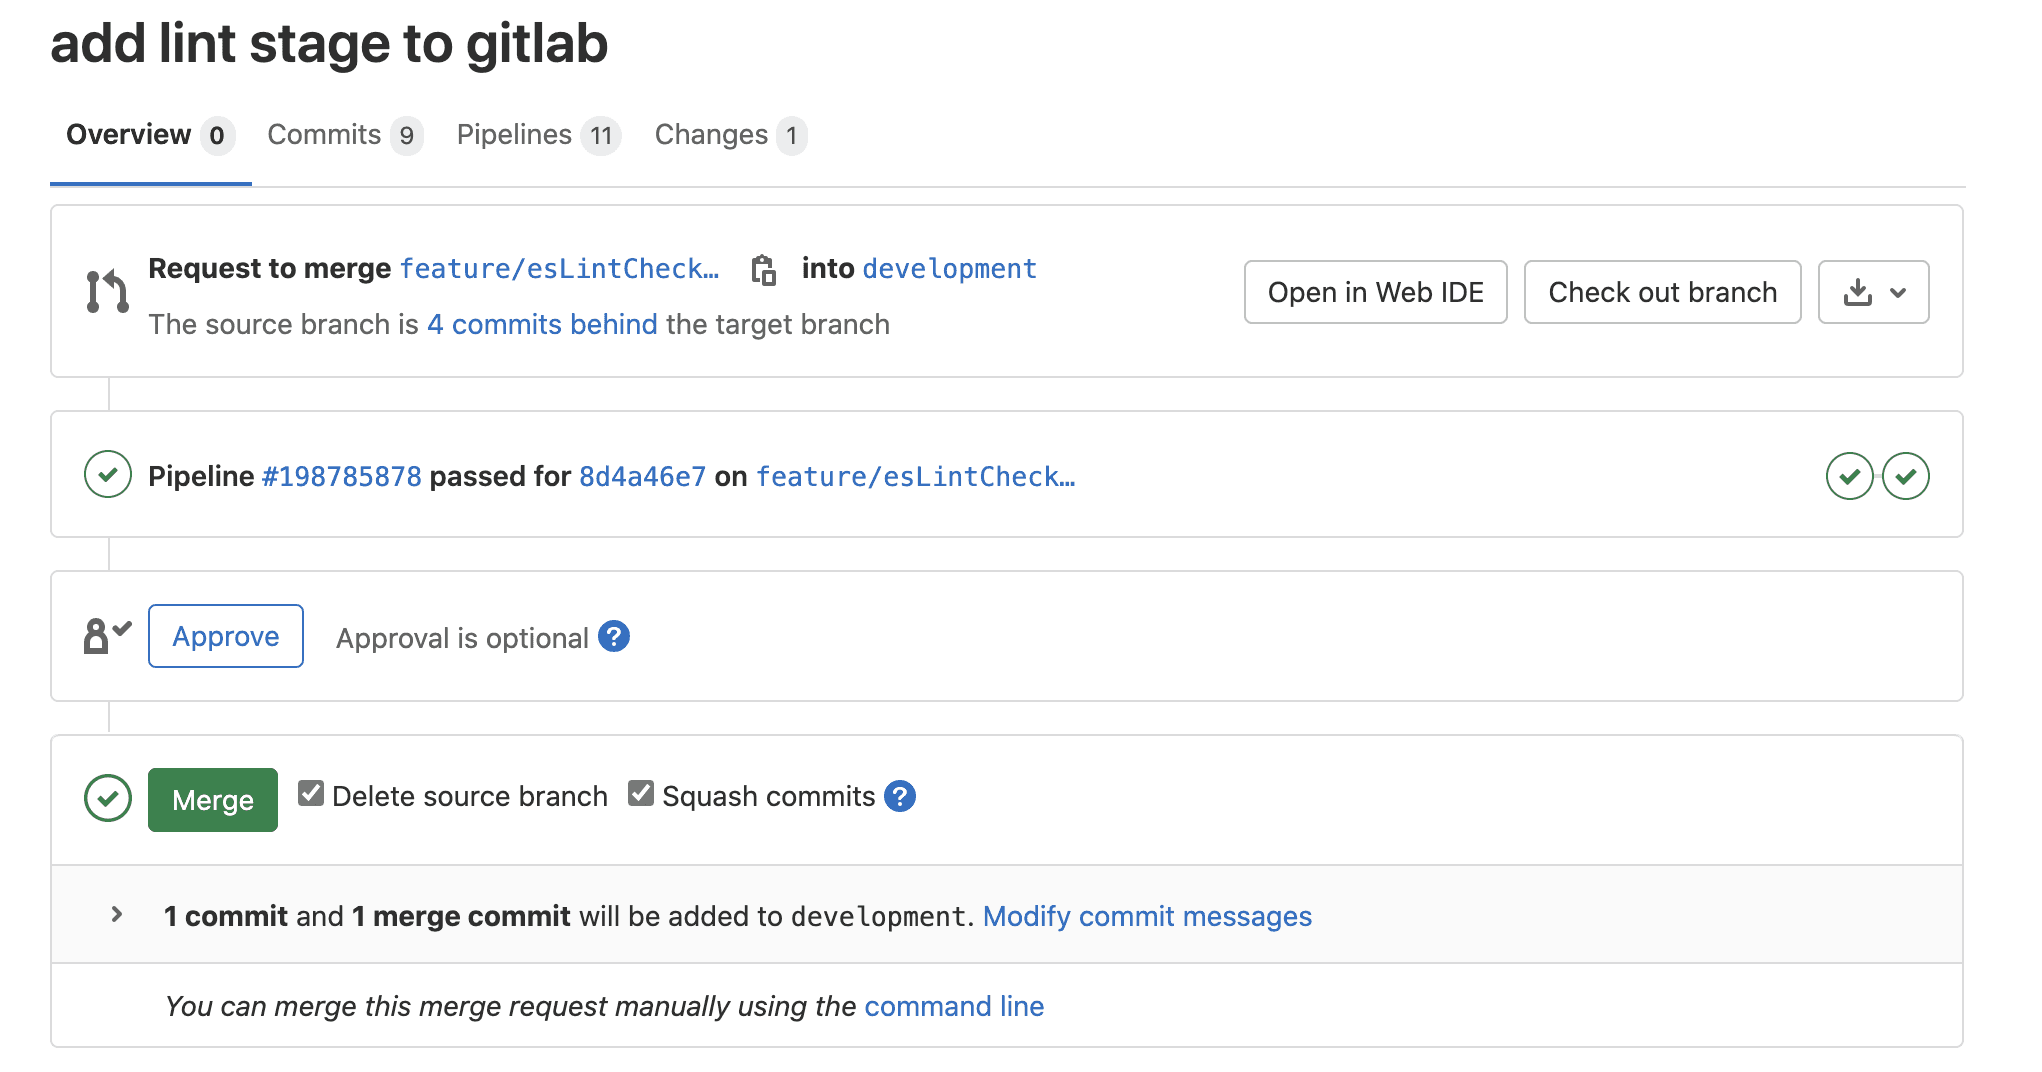Viewport: 2042px width, 1072px height.
Task: Open second pipeline stage status icon
Action: [1905, 476]
